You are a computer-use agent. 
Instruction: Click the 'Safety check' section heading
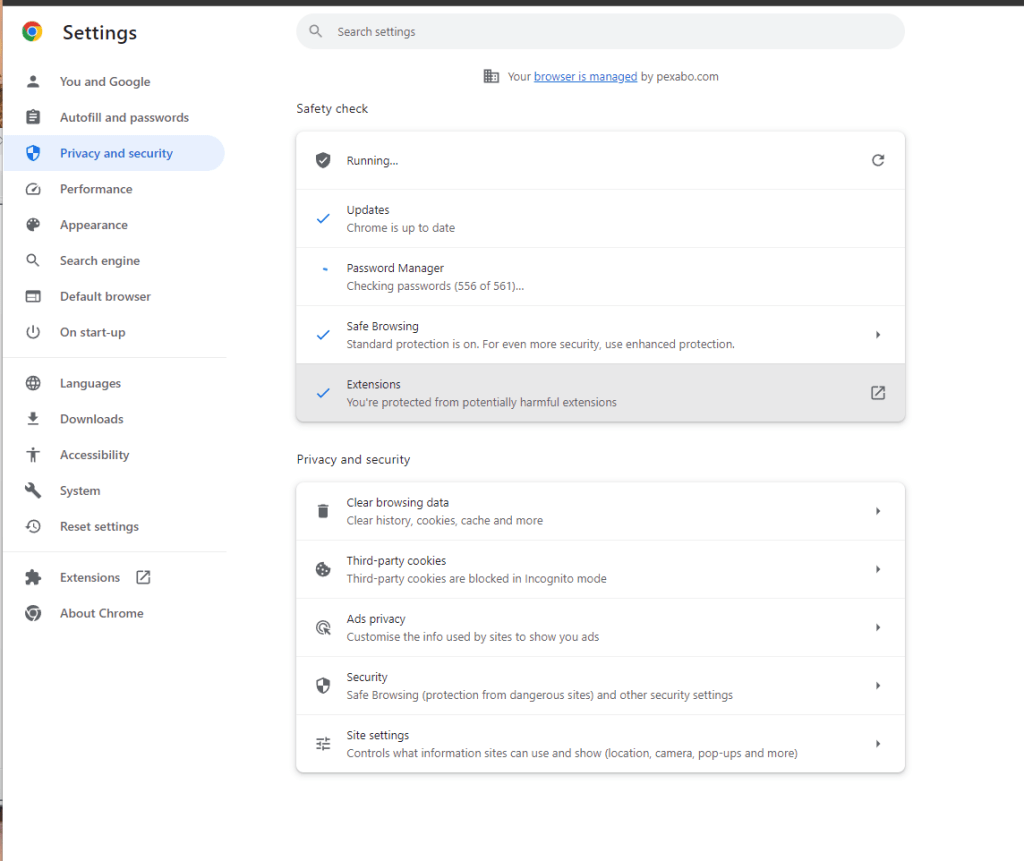[x=332, y=108]
